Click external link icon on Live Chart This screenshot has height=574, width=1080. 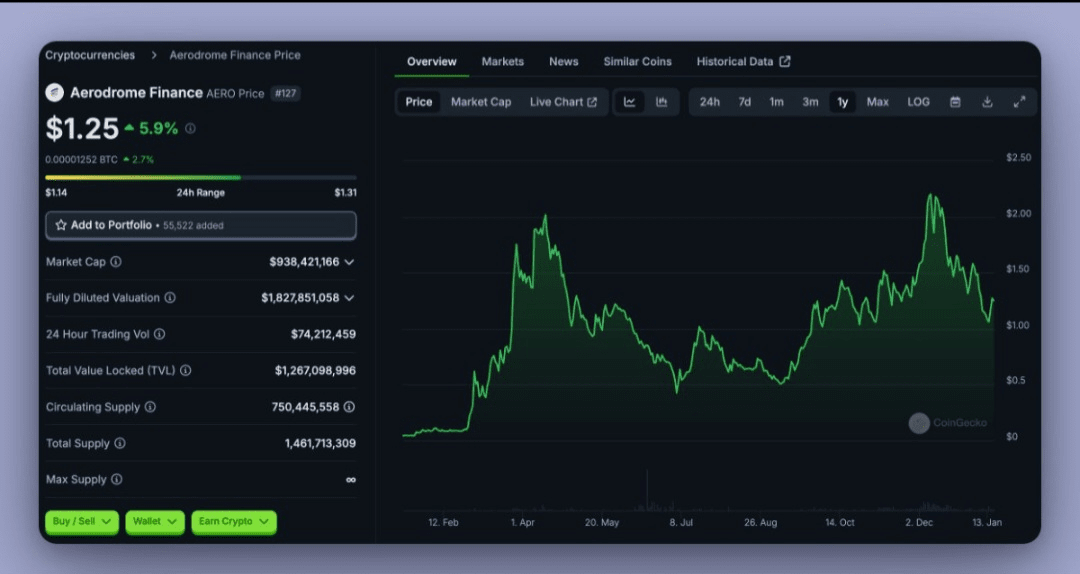(592, 102)
